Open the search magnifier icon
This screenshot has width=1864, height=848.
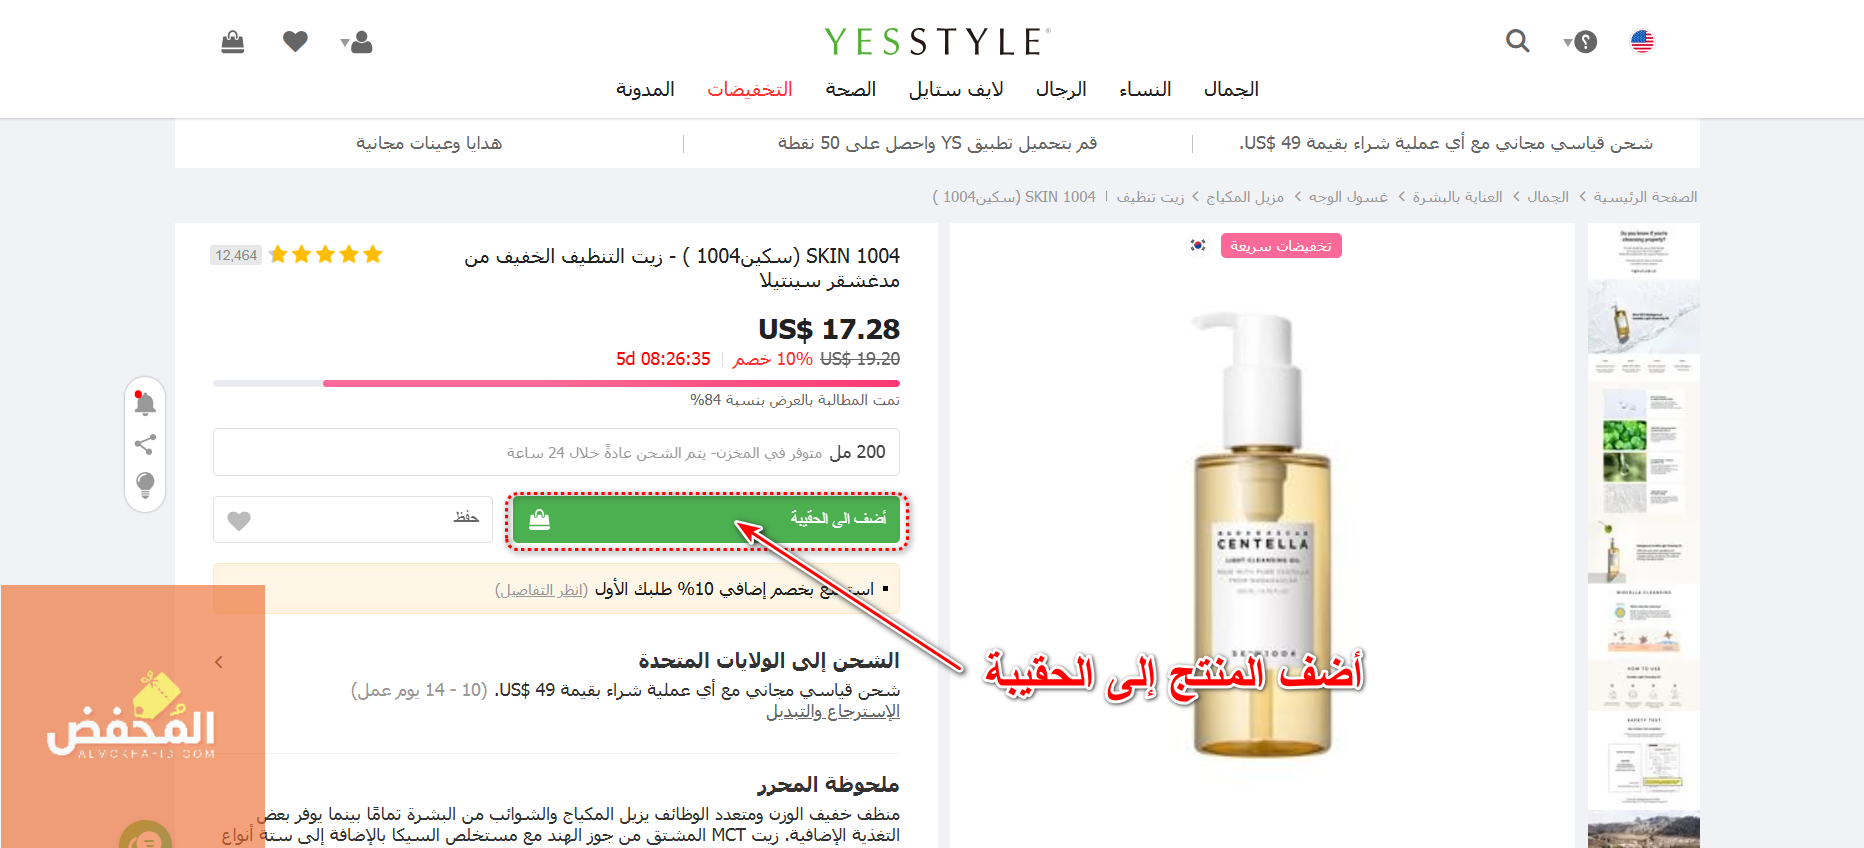[x=1518, y=41]
